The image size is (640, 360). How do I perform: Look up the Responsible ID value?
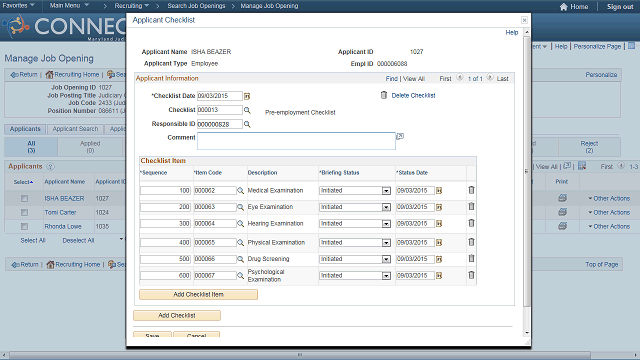coord(247,124)
